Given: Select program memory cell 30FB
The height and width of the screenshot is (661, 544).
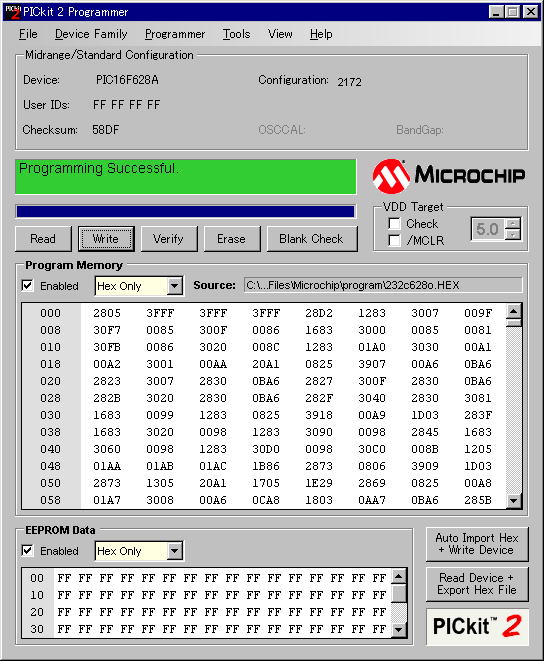Looking at the screenshot, I should [x=107, y=347].
